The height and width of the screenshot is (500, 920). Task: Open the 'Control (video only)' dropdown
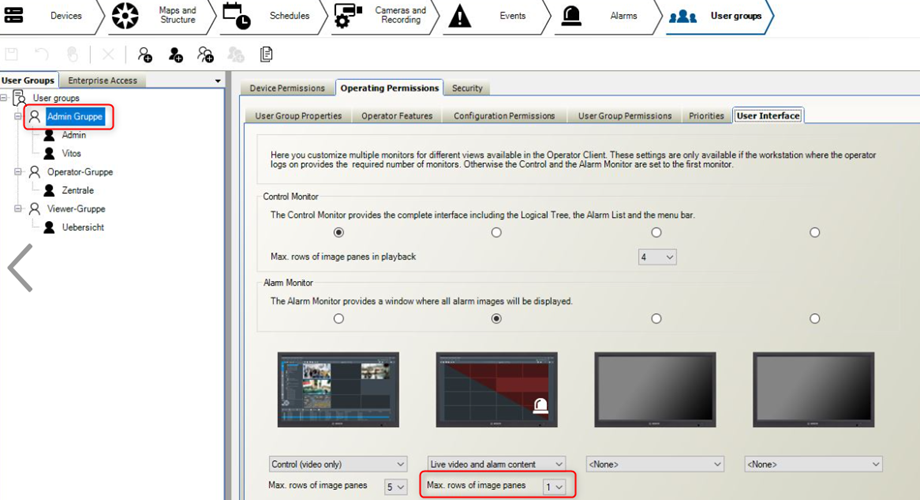click(338, 464)
